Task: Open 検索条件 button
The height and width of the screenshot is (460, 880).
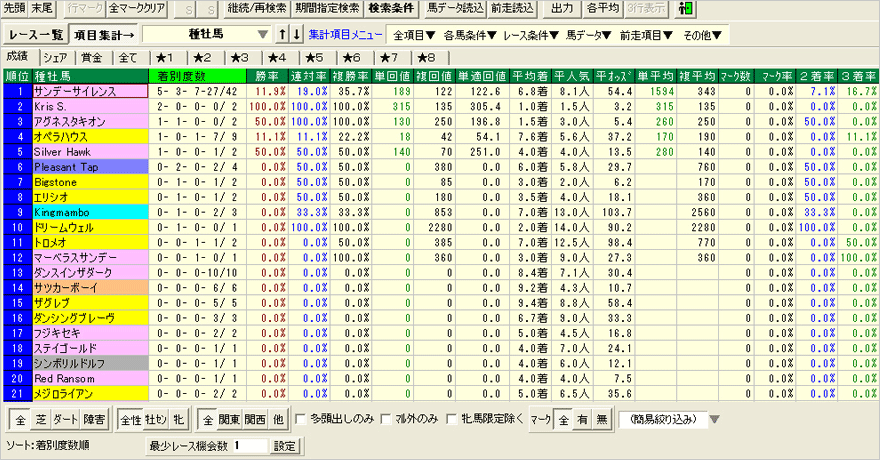Action: pos(391,8)
